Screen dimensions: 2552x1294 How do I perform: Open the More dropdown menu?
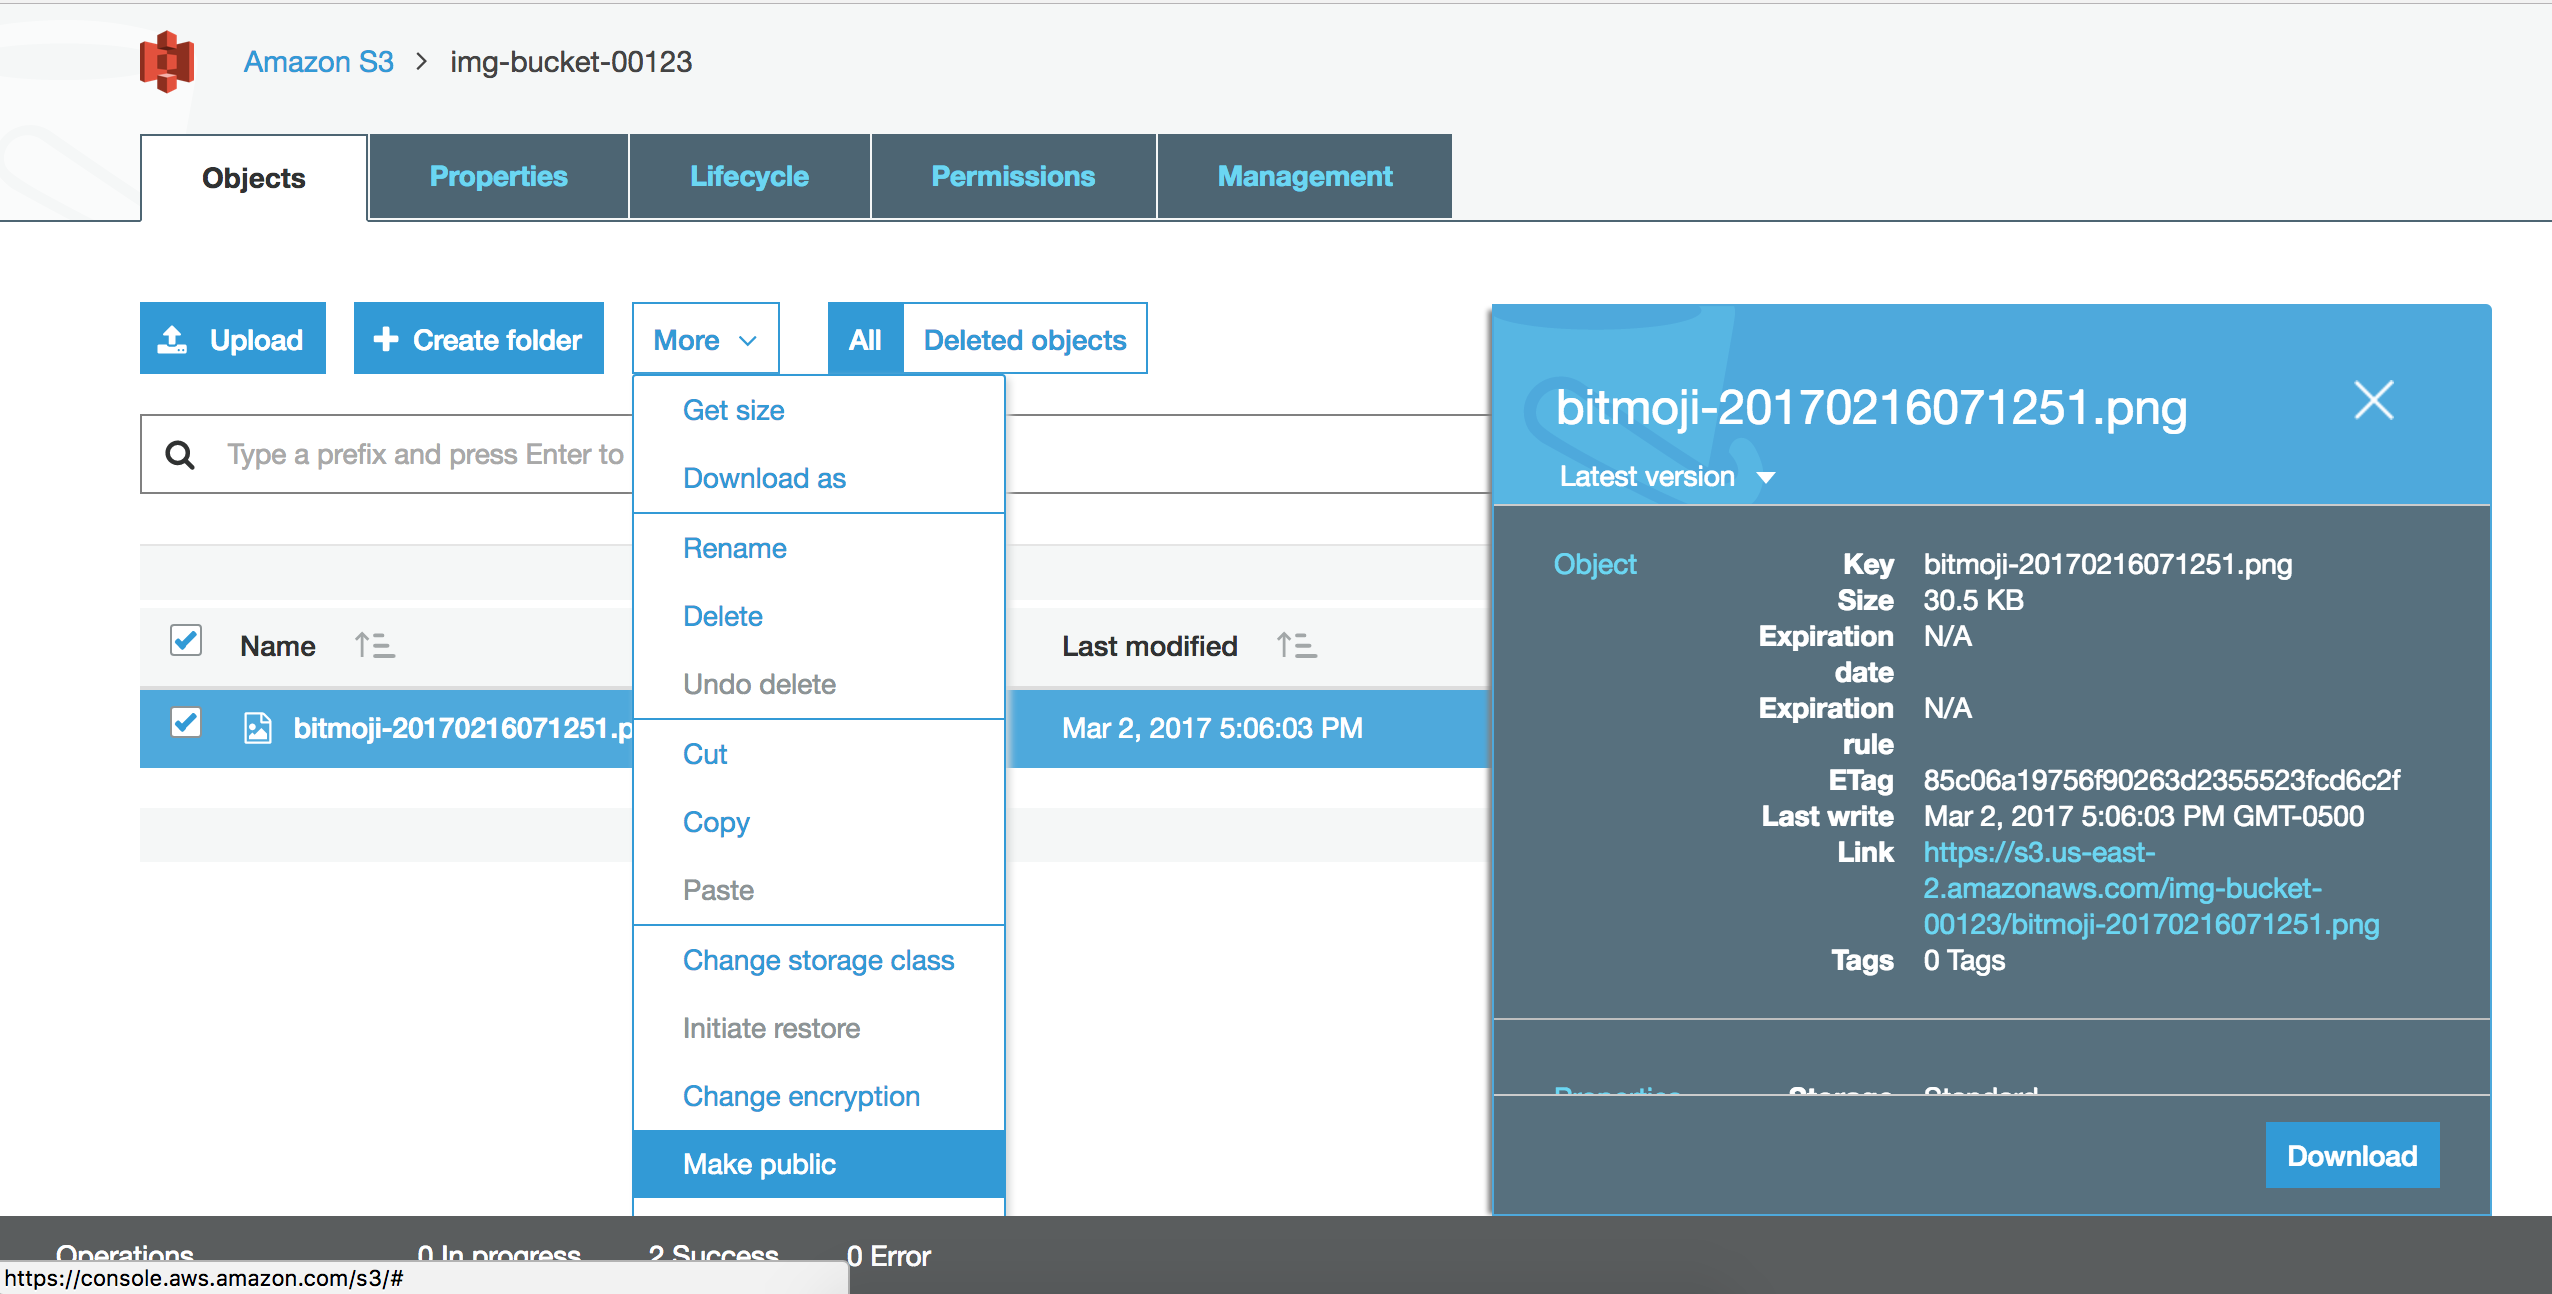[705, 339]
